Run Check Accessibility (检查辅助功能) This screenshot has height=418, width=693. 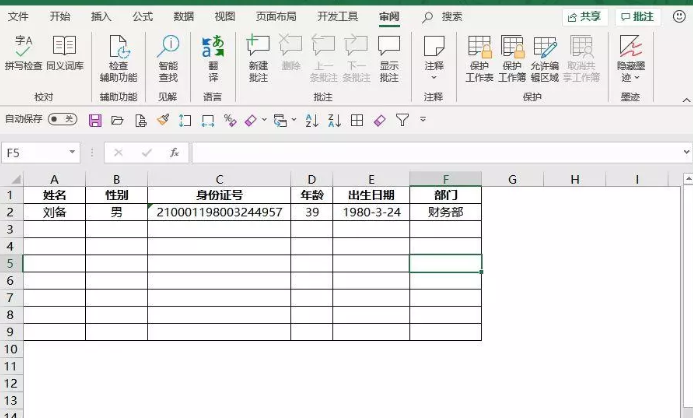[x=118, y=59]
